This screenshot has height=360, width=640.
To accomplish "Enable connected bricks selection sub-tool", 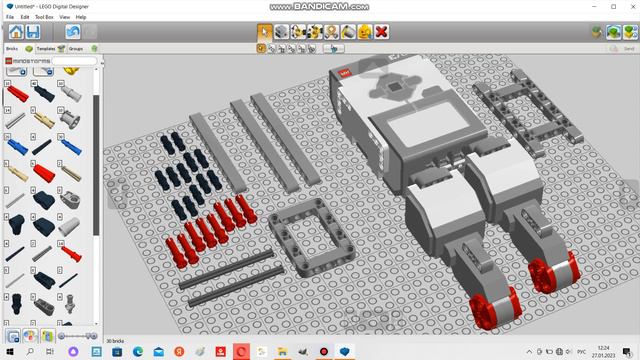I will pyautogui.click(x=282, y=49).
